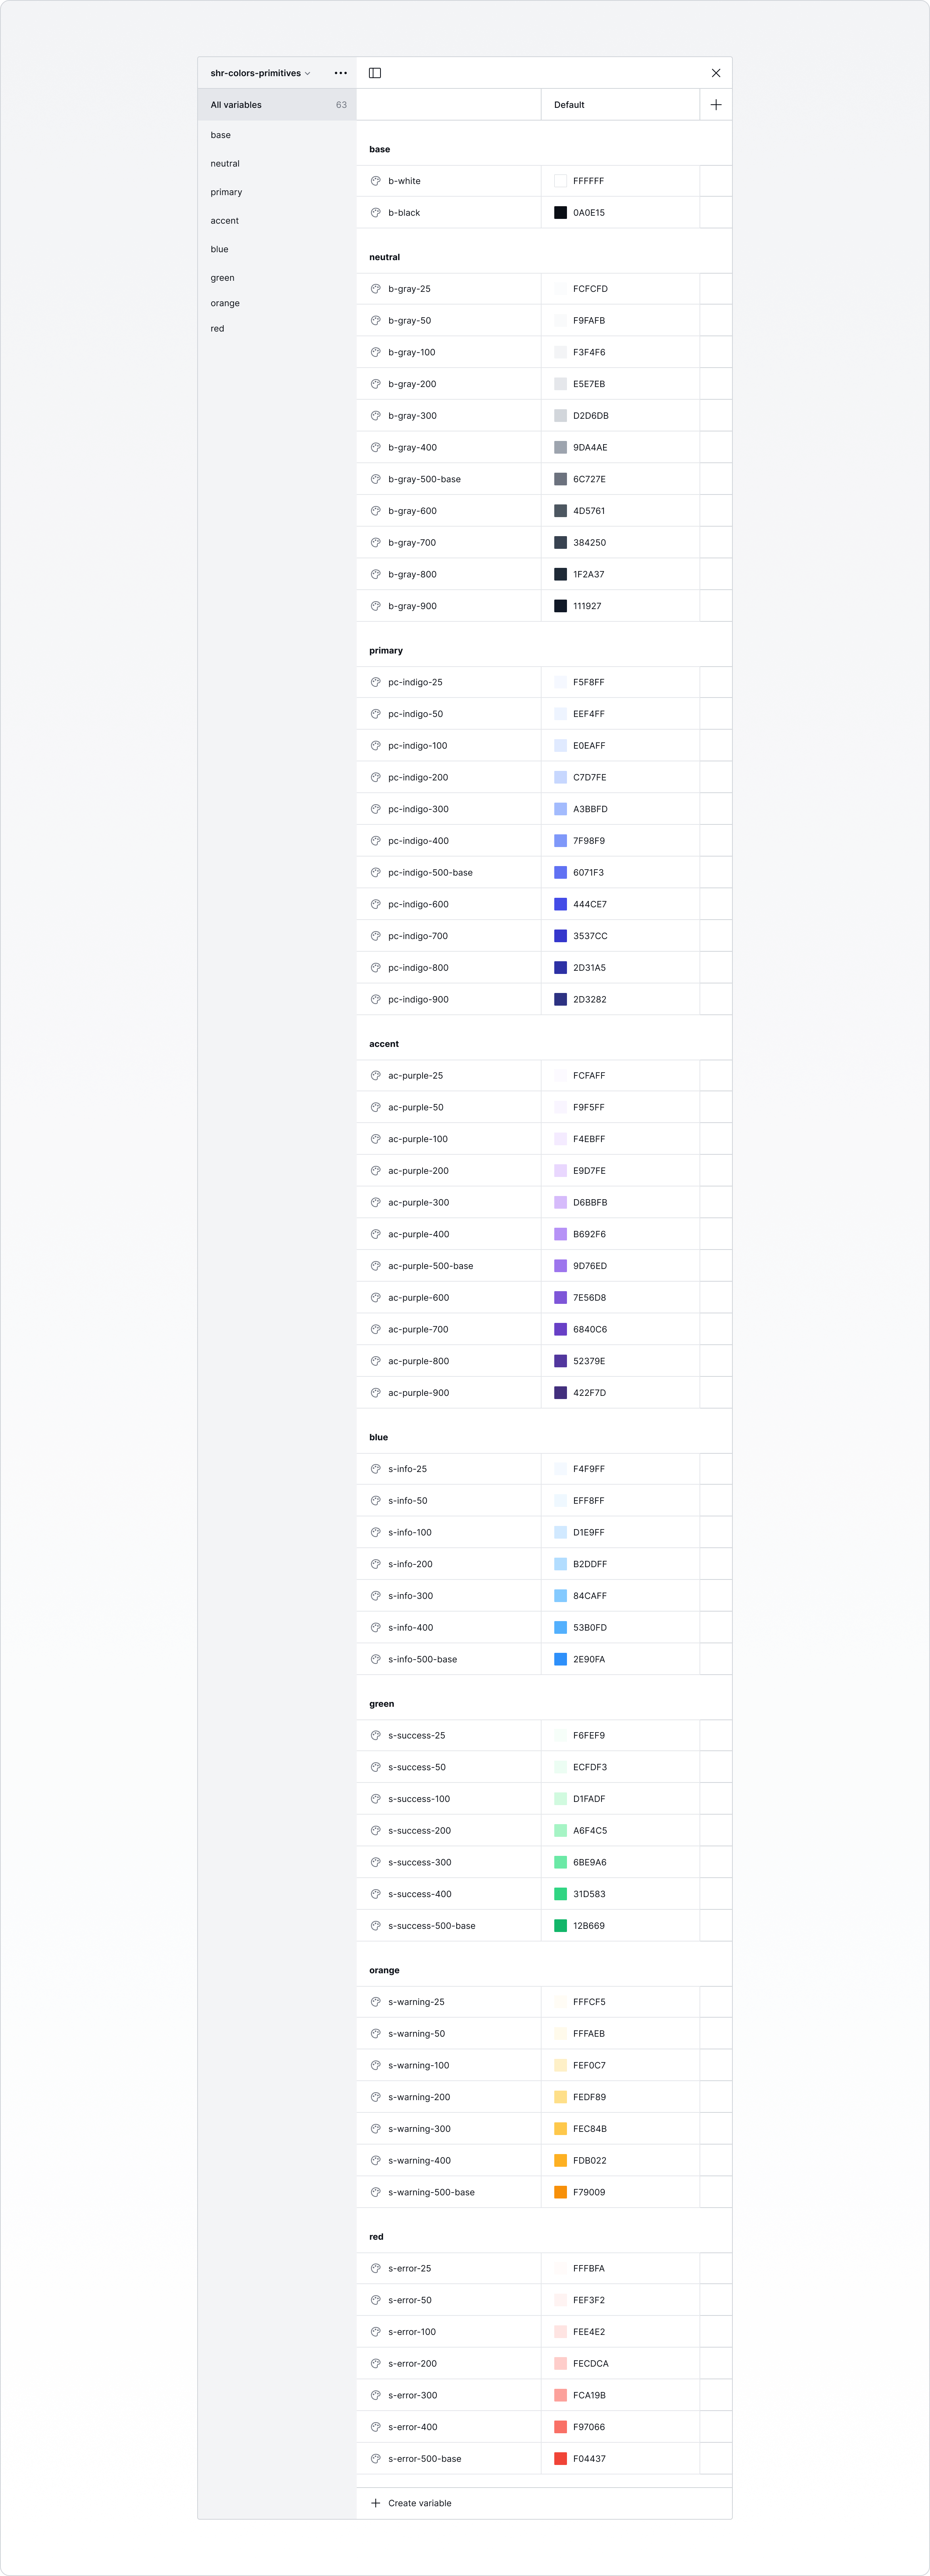Screen dimensions: 930x2576
Task: Click the color type icon for s-info-500-base
Action: 376,1659
